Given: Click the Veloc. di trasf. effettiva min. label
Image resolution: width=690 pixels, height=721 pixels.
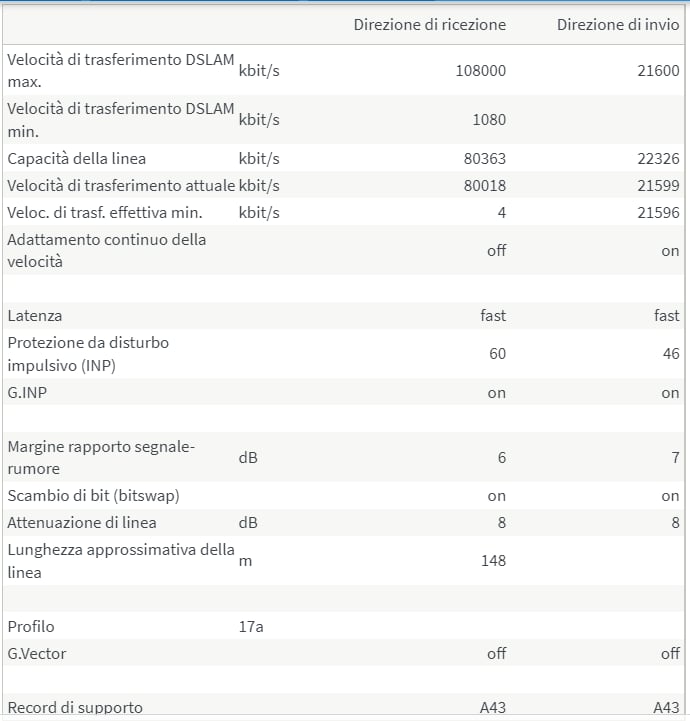Looking at the screenshot, I should pos(105,212).
